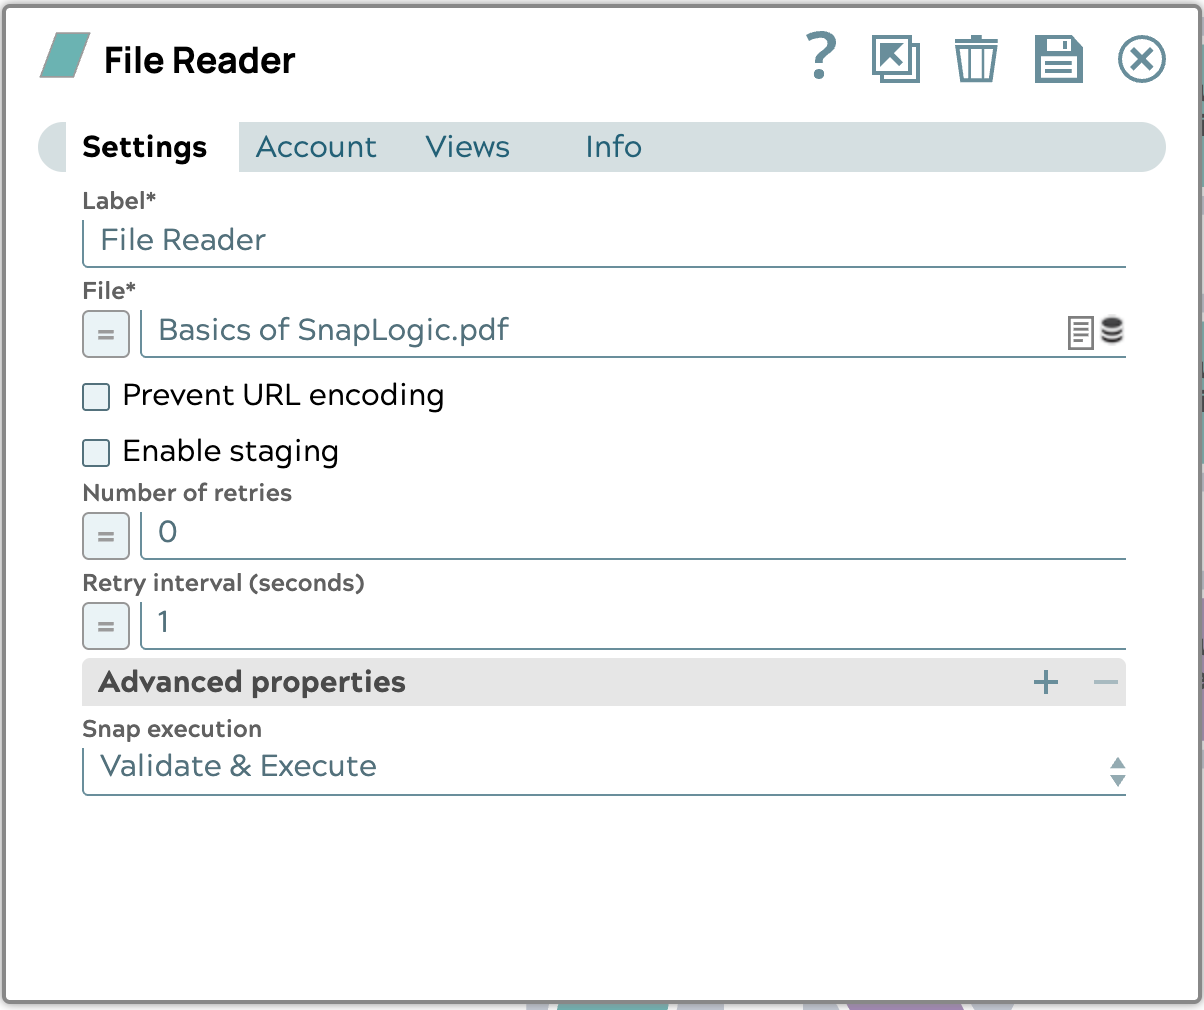This screenshot has width=1204, height=1010.
Task: Close the File Reader dialog
Action: 1141,59
